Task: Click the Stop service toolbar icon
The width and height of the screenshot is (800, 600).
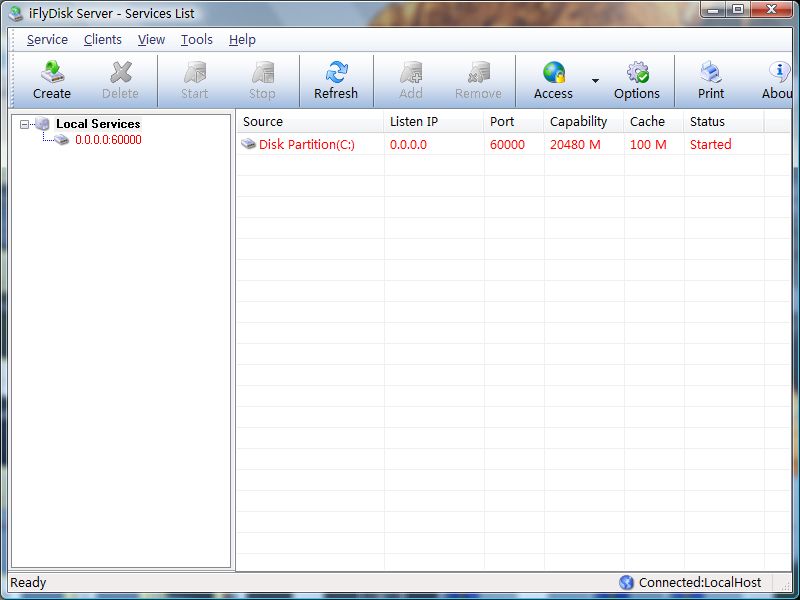Action: [262, 73]
